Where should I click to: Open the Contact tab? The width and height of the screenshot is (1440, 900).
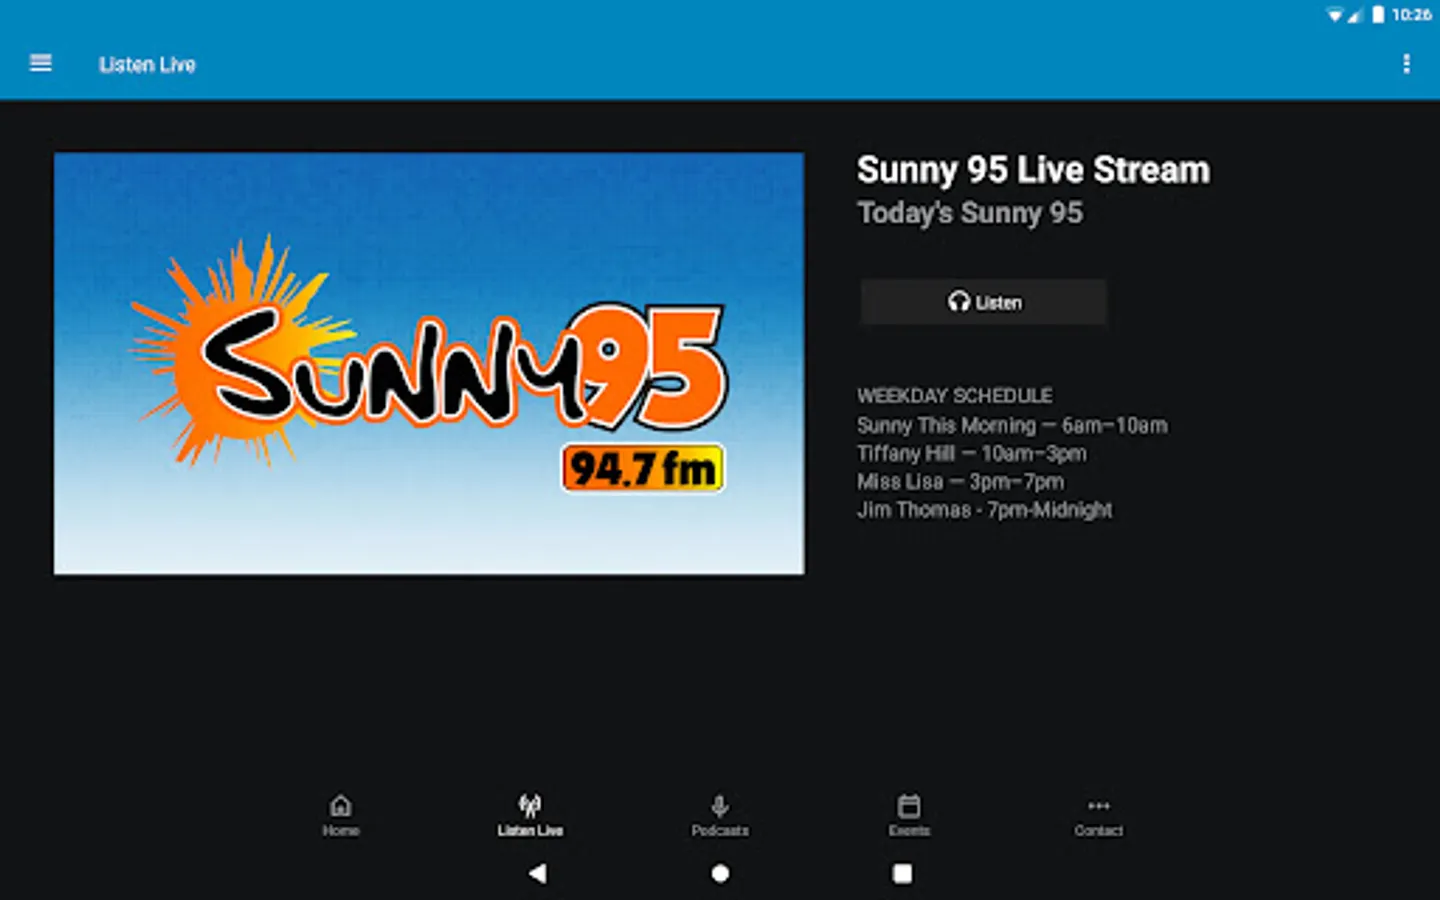[1099, 815]
